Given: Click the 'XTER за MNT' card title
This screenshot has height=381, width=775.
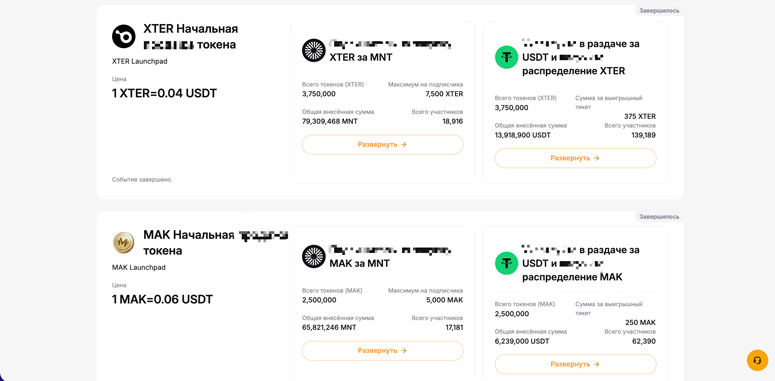Looking at the screenshot, I should pyautogui.click(x=361, y=57).
